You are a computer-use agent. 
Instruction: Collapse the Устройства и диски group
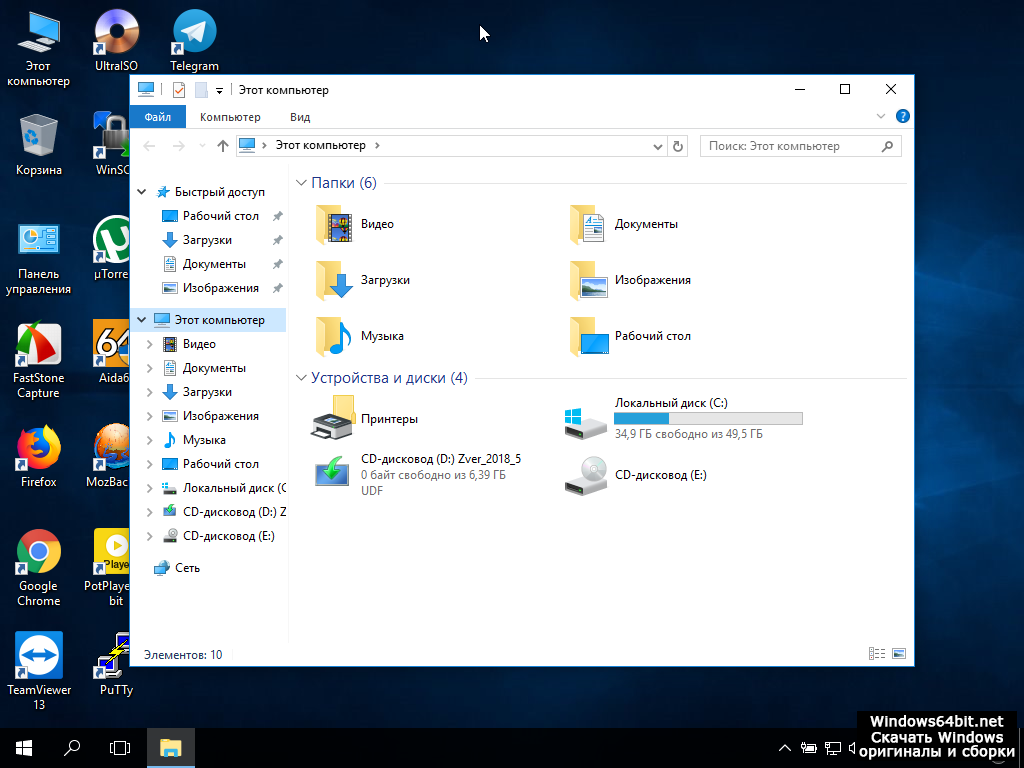[x=302, y=378]
